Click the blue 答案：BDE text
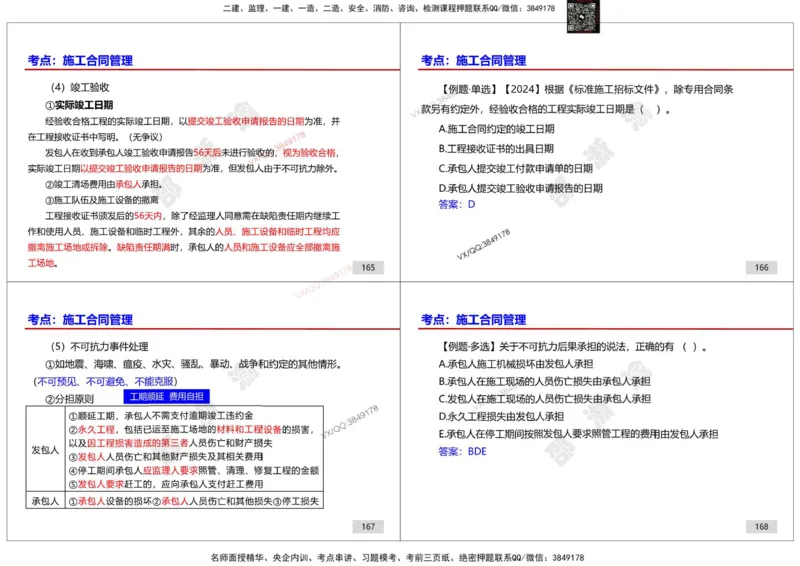 (462, 451)
